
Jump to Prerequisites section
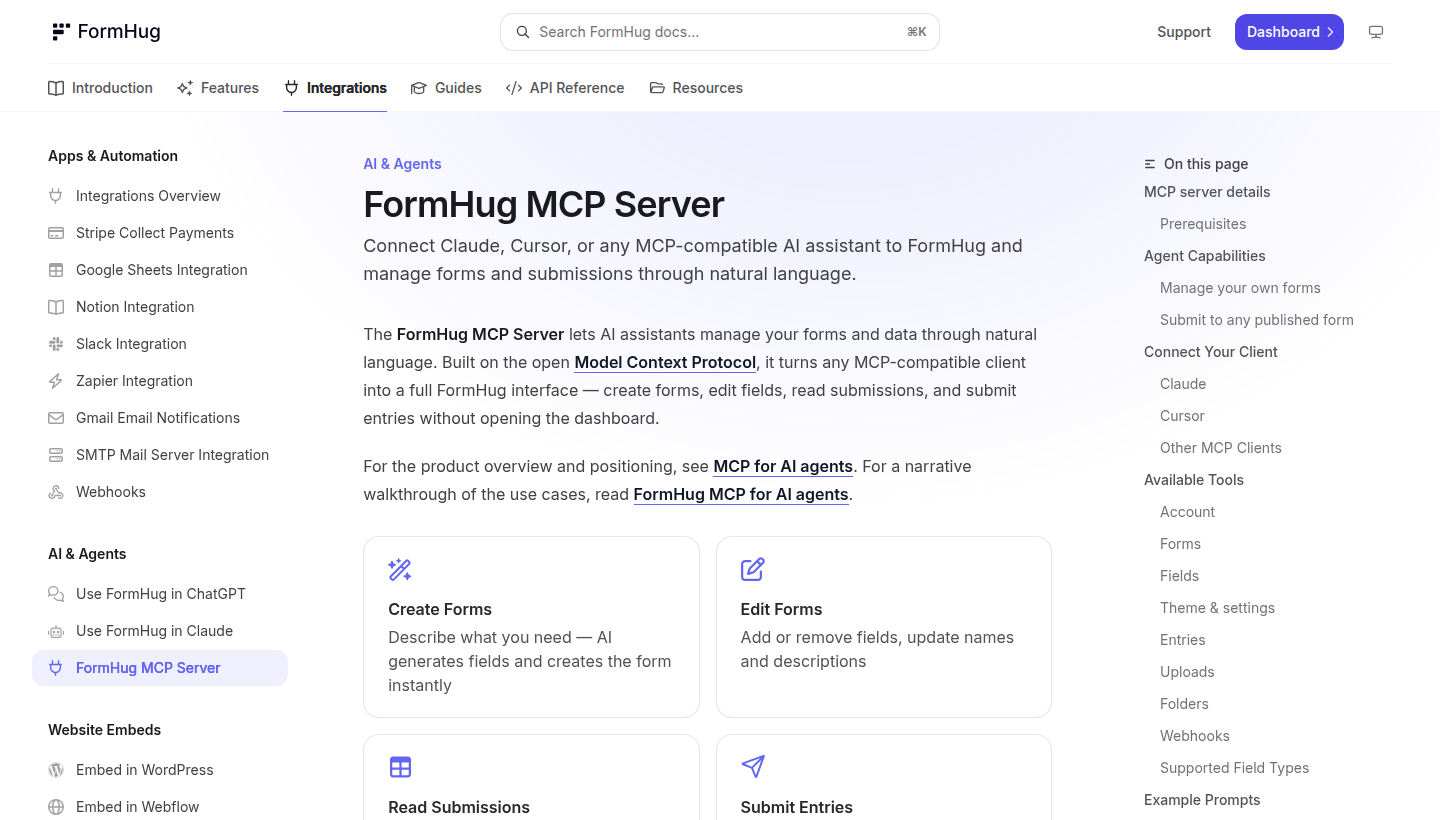1203,224
